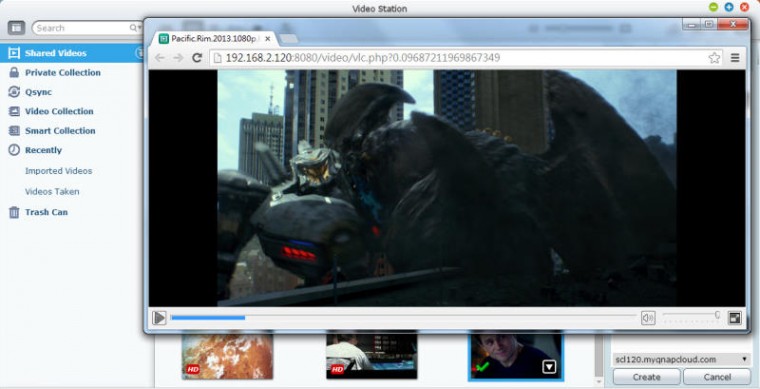Open the scl120.myqnapcloud.com dropdown
Screen dimensions: 760x389
coord(681,359)
